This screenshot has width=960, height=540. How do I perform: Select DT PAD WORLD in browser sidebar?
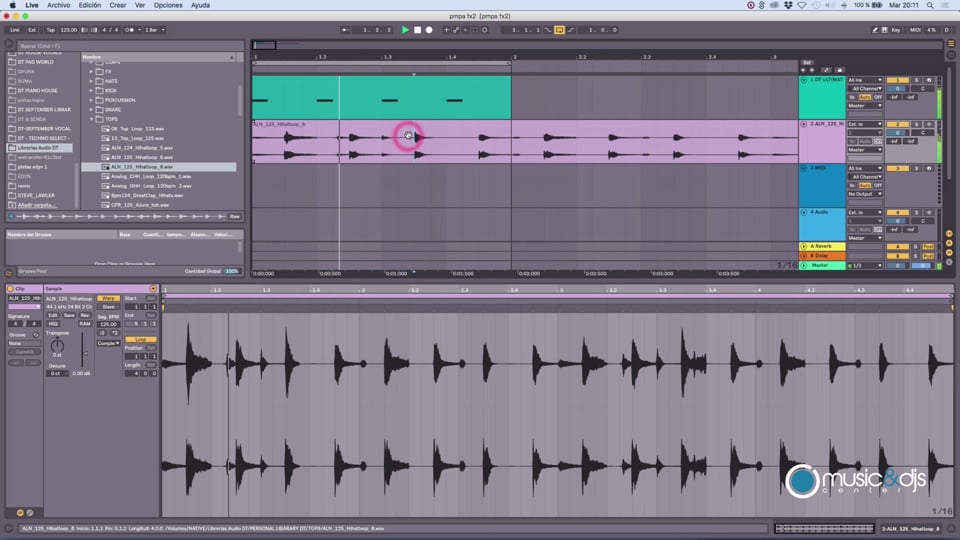click(x=35, y=62)
